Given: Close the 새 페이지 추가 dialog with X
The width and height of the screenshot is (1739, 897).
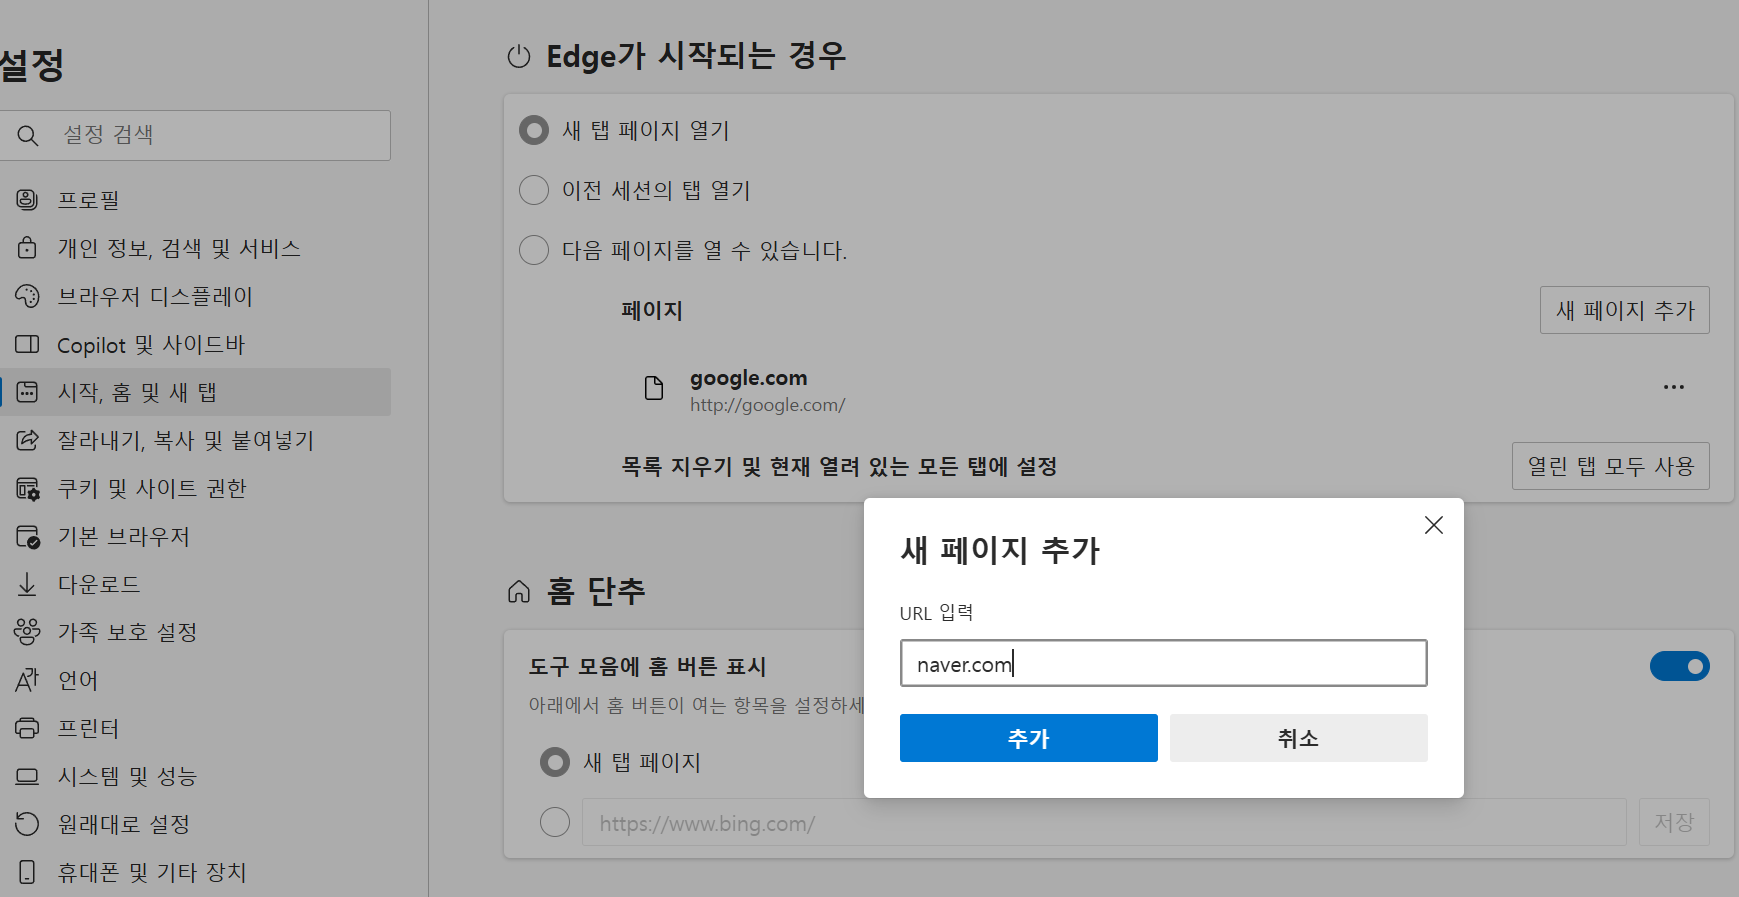Looking at the screenshot, I should click(x=1434, y=525).
